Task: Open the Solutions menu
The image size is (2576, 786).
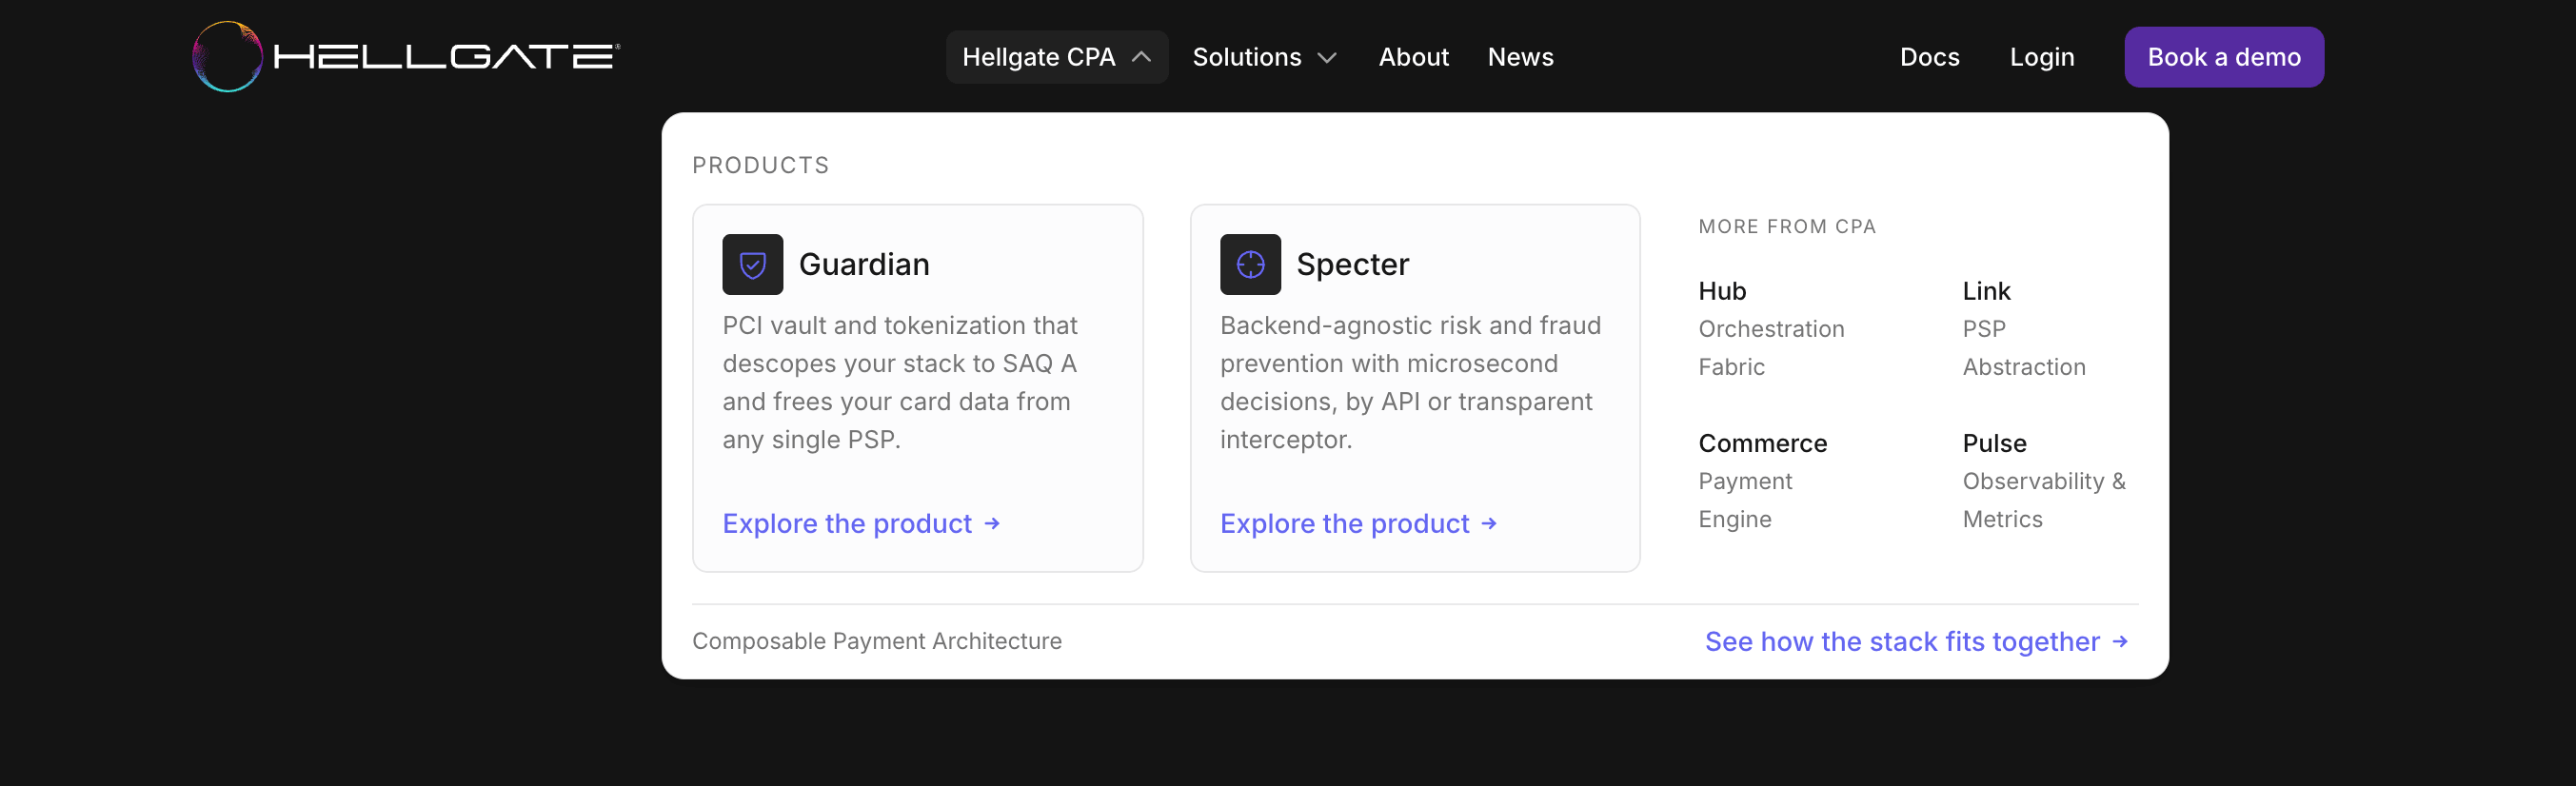Action: (x=1264, y=57)
